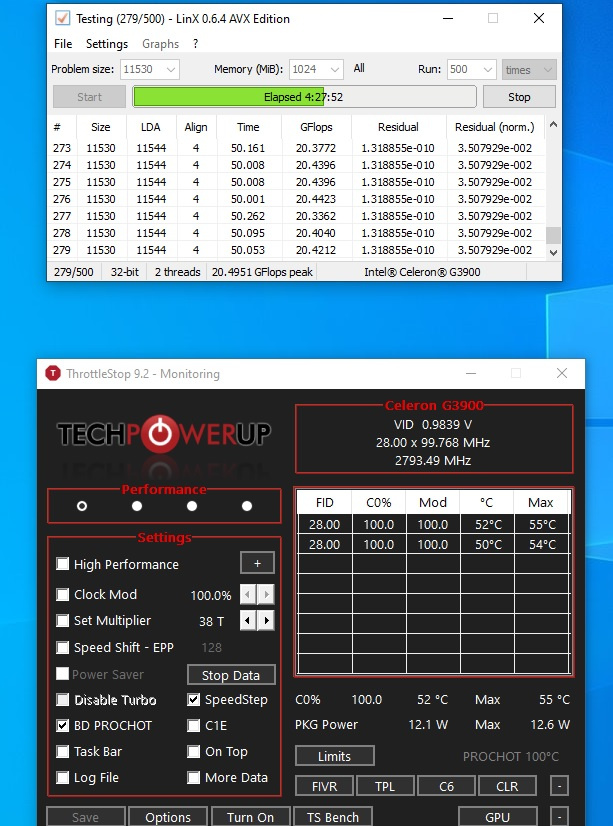
Task: Check the On Top option
Action: (194, 752)
